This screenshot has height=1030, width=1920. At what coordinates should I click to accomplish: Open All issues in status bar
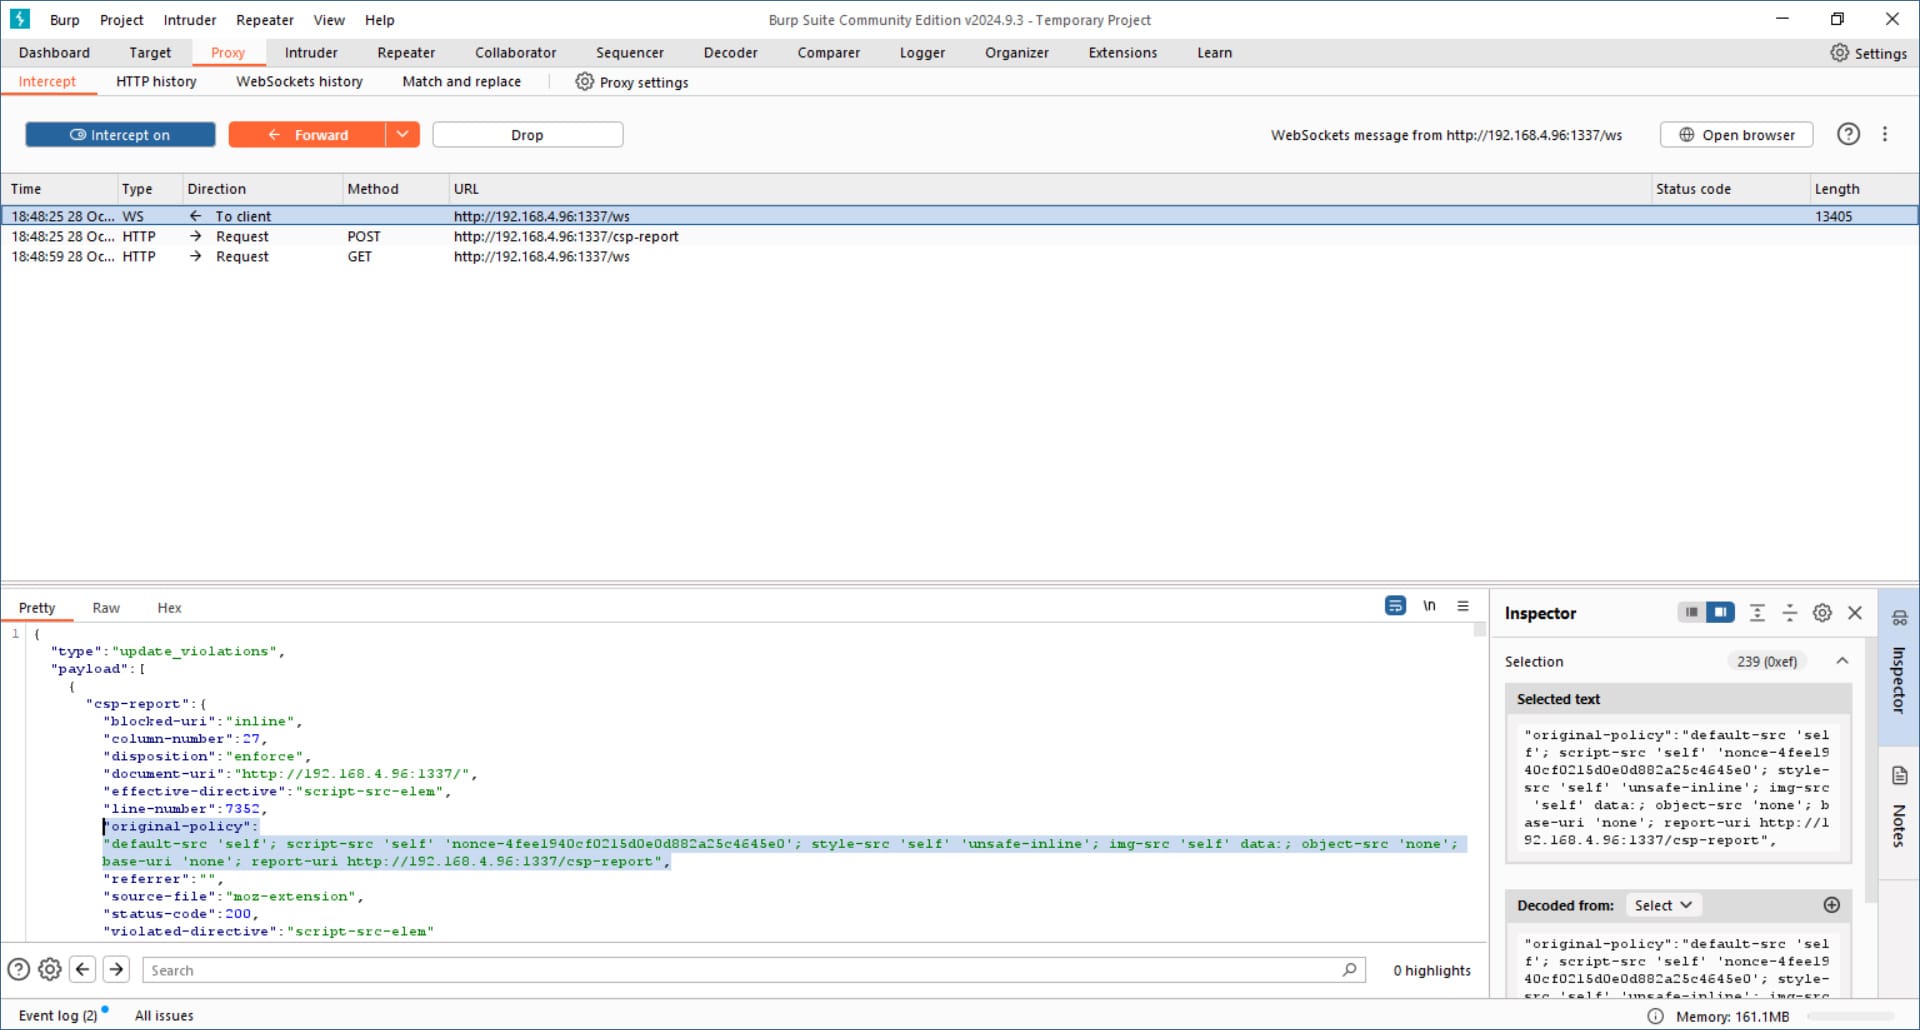(164, 1015)
